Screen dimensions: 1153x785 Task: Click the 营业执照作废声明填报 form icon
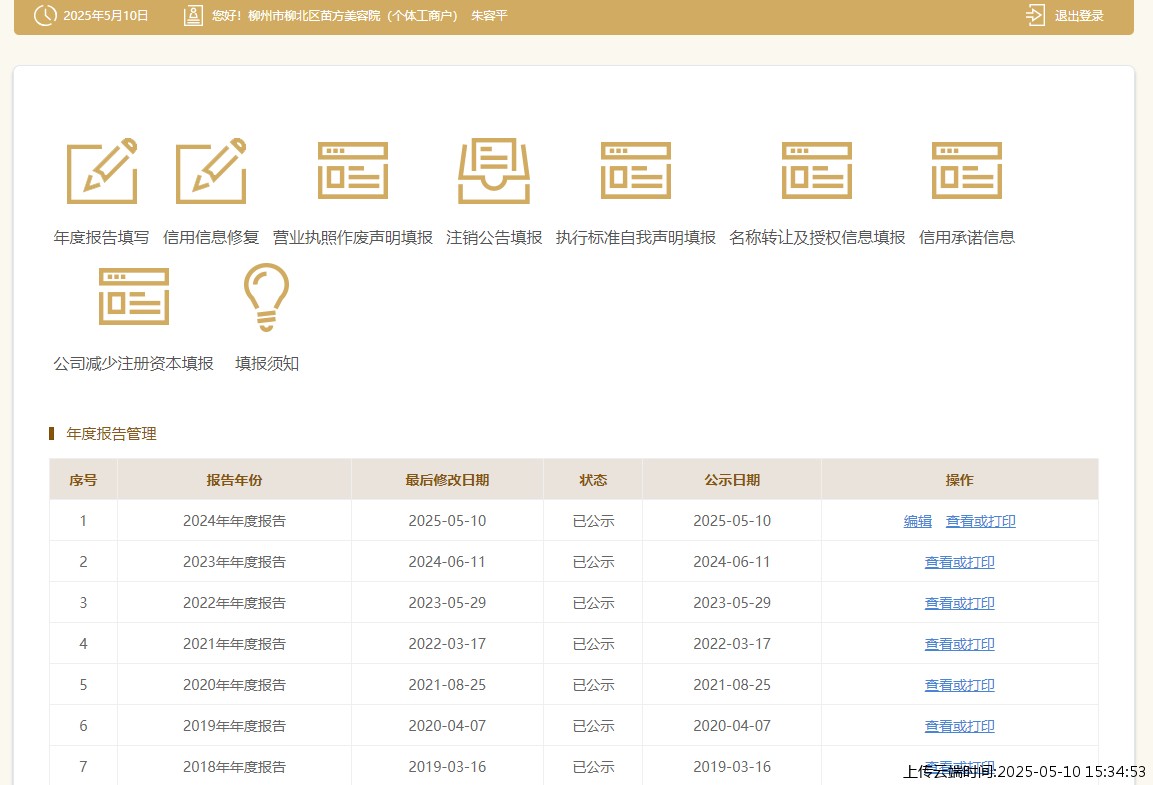coord(353,171)
